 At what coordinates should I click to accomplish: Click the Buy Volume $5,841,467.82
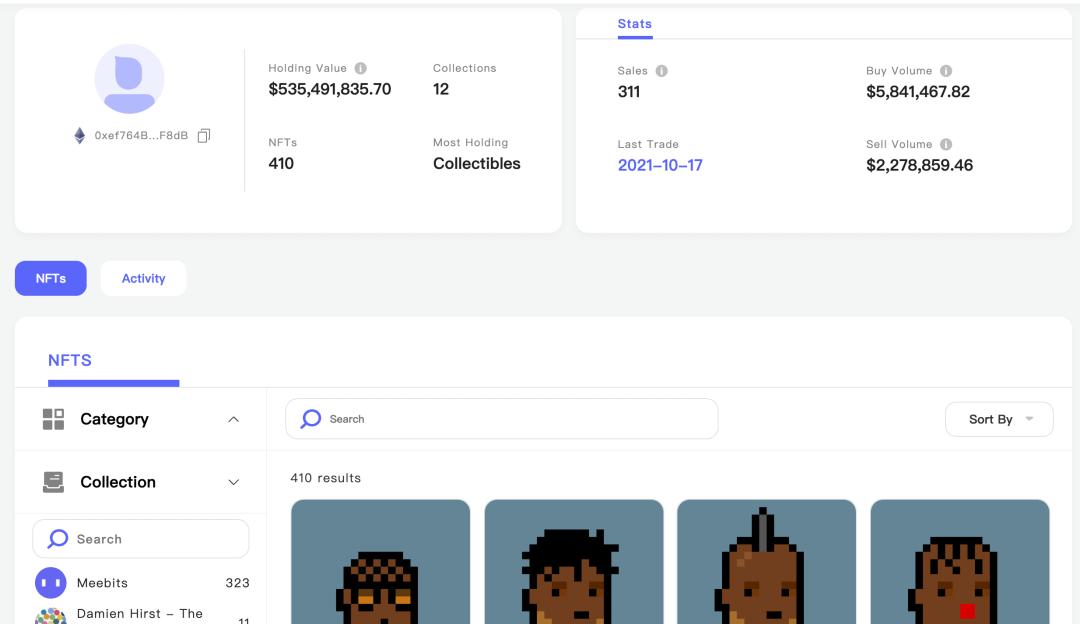[918, 92]
